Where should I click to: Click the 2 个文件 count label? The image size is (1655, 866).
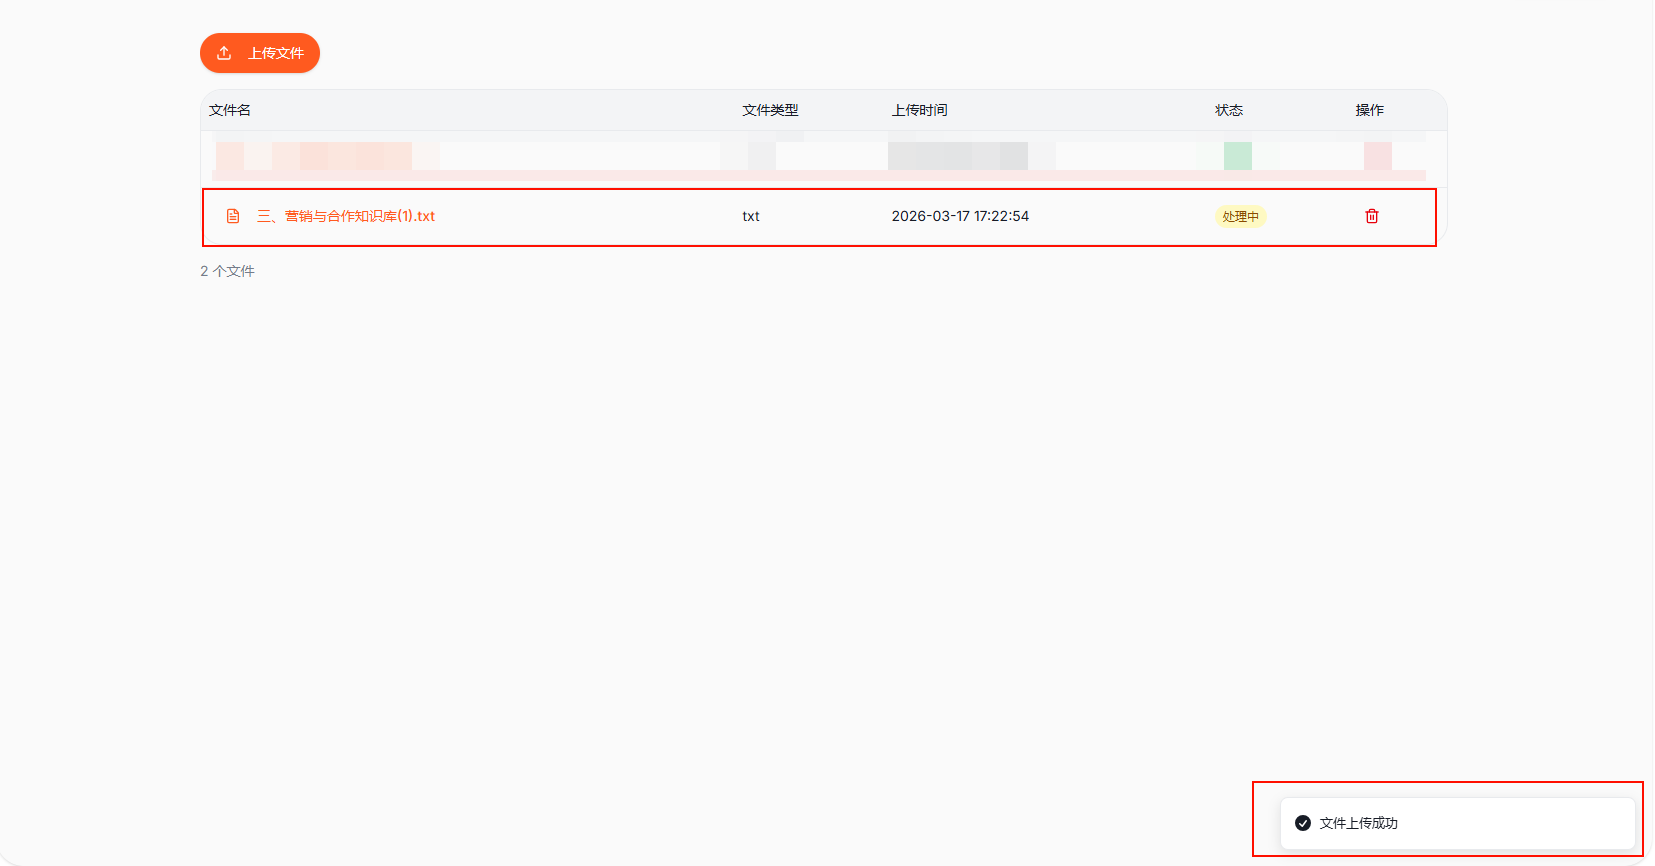coord(227,271)
